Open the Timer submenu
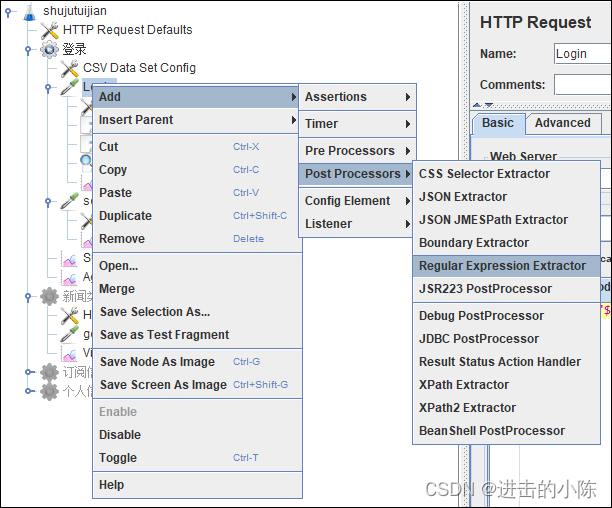612x508 pixels. pyautogui.click(x=358, y=124)
